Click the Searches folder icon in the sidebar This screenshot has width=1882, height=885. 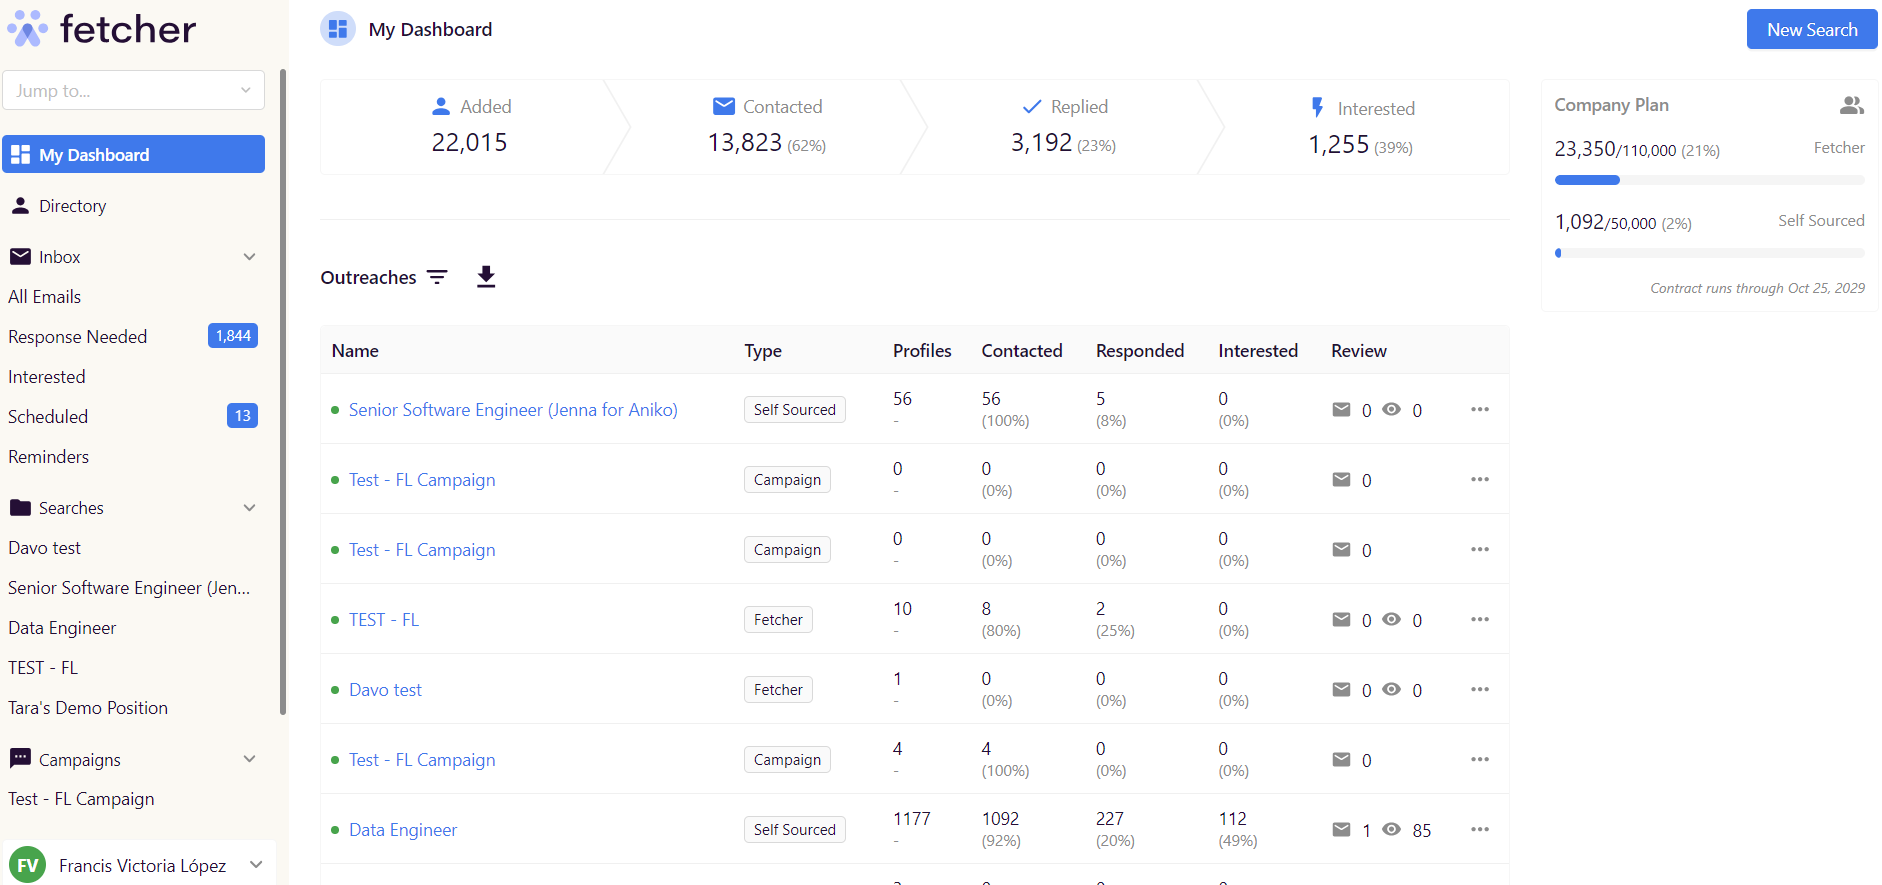[x=20, y=507]
